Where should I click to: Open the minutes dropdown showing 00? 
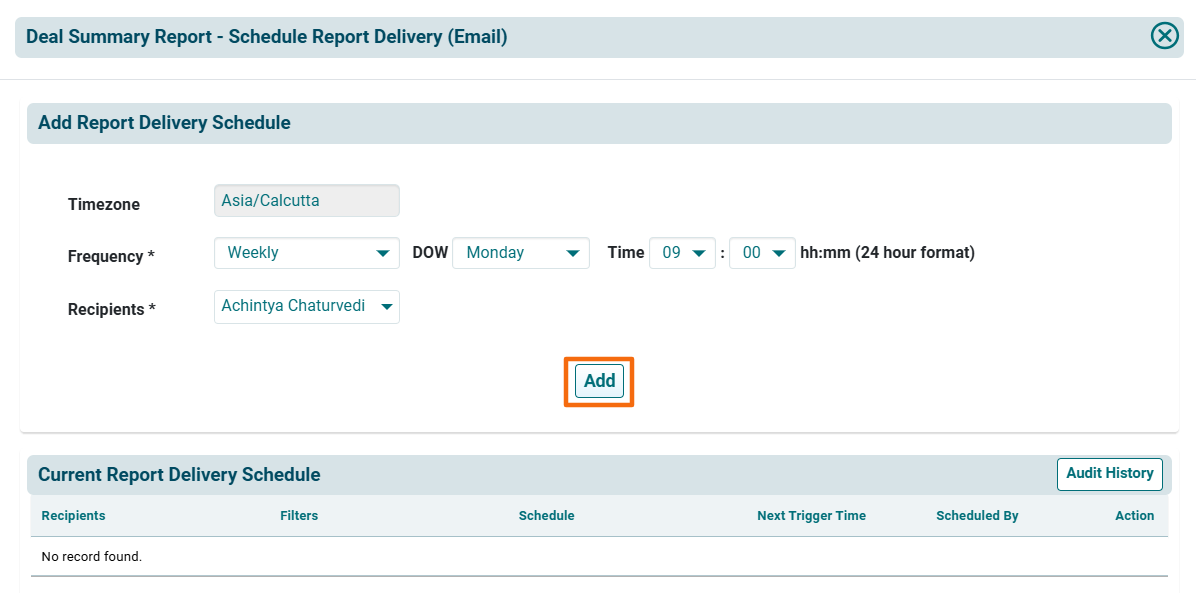pos(762,253)
